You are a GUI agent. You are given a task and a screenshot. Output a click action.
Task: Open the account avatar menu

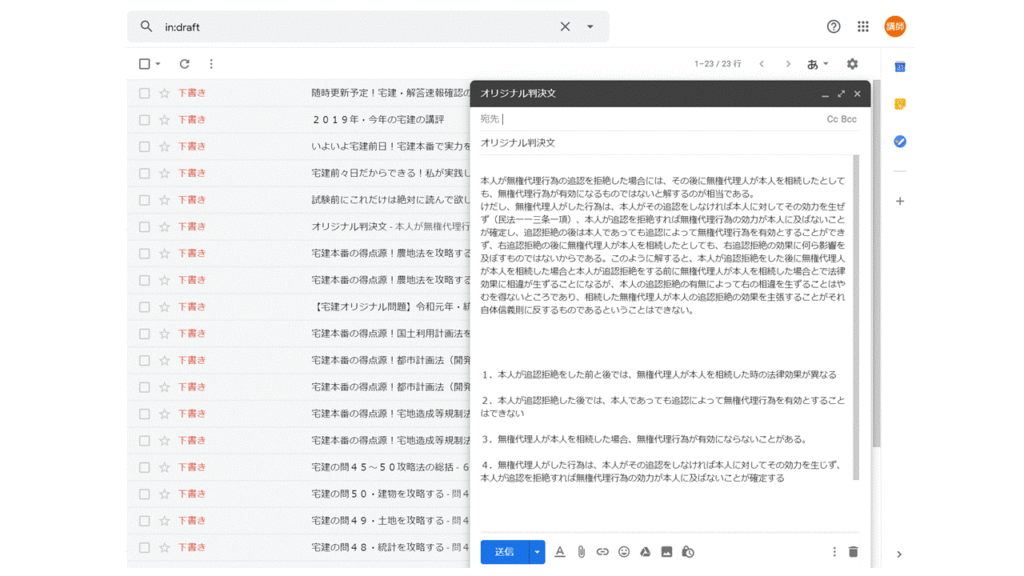click(x=895, y=27)
